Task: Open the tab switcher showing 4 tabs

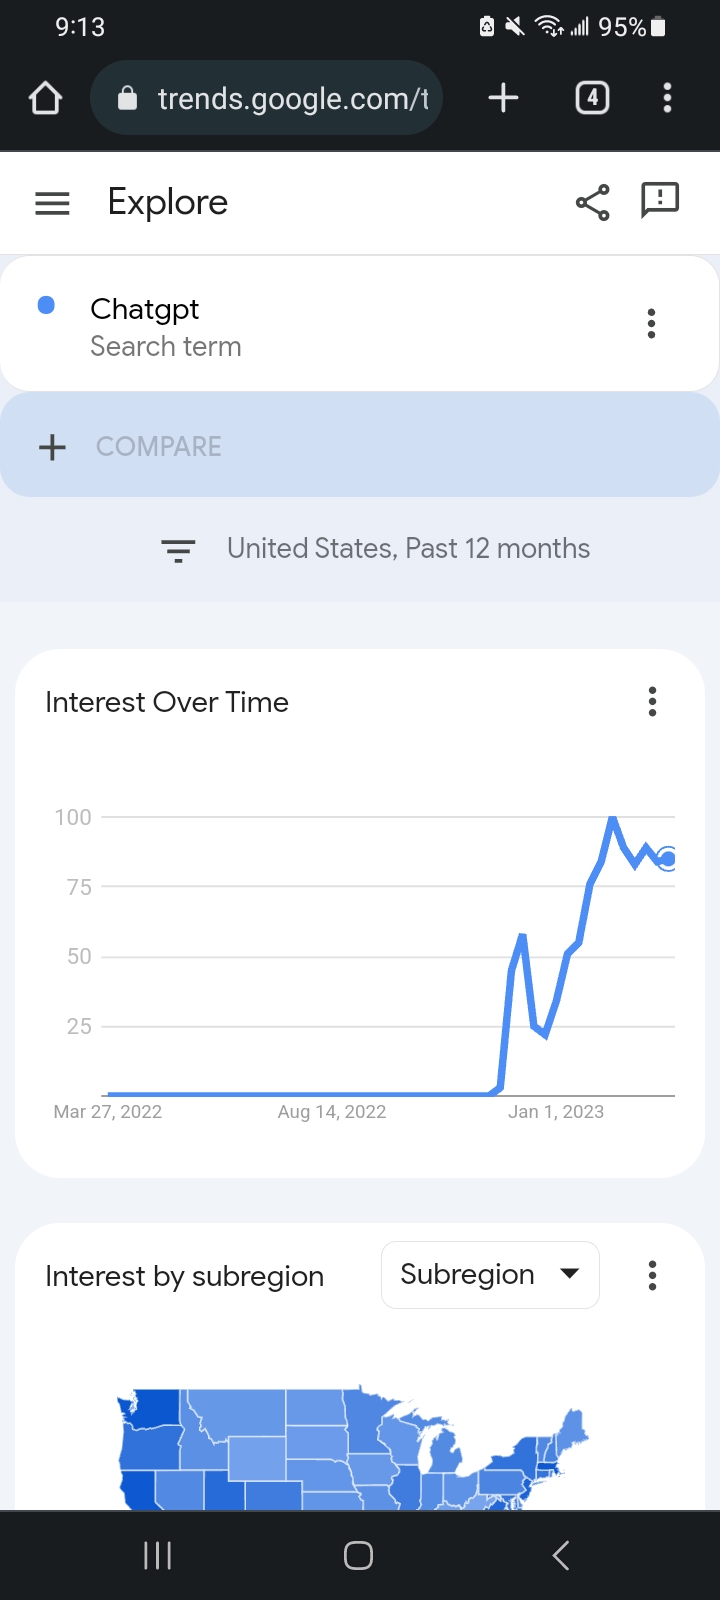Action: coord(592,97)
